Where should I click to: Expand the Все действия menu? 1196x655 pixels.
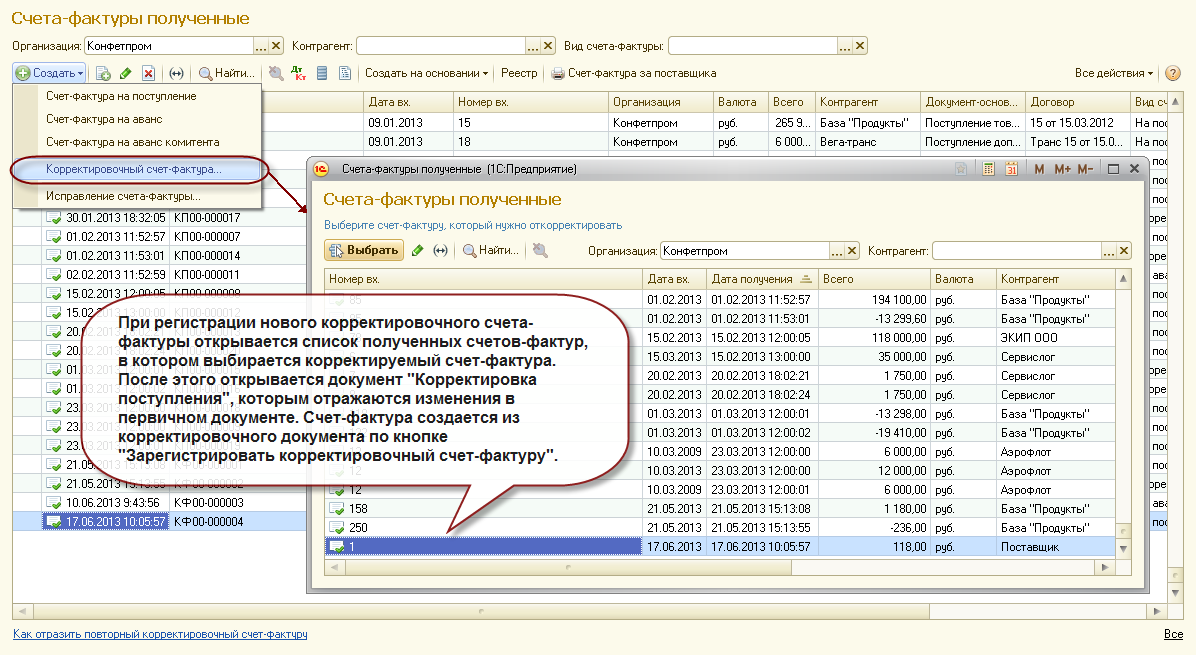tap(1113, 73)
